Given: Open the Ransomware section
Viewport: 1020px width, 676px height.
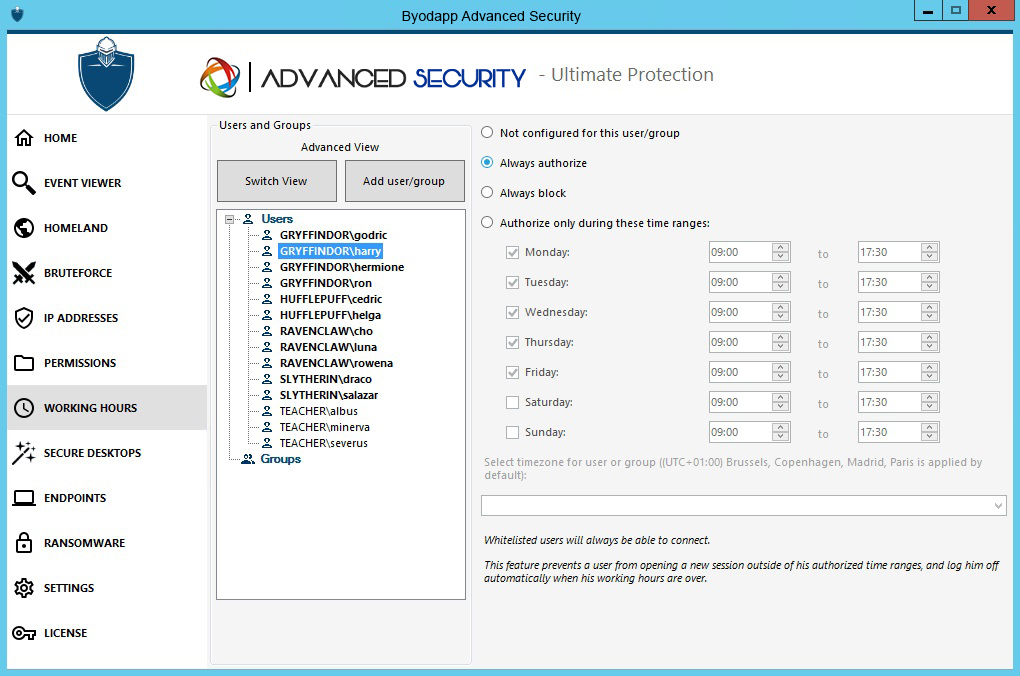Looking at the screenshot, I should [x=107, y=543].
